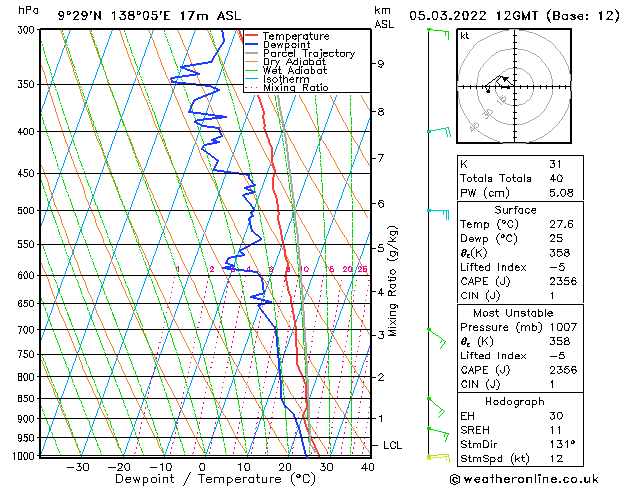Screen dimensions: 629x486
Task: Click the 1000 hPa pressure axis label
Action: point(24,456)
